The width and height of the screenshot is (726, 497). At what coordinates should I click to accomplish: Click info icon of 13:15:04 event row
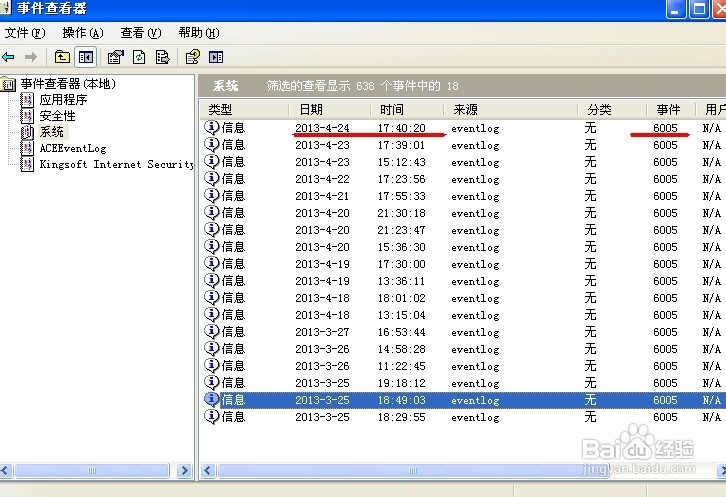[212, 315]
